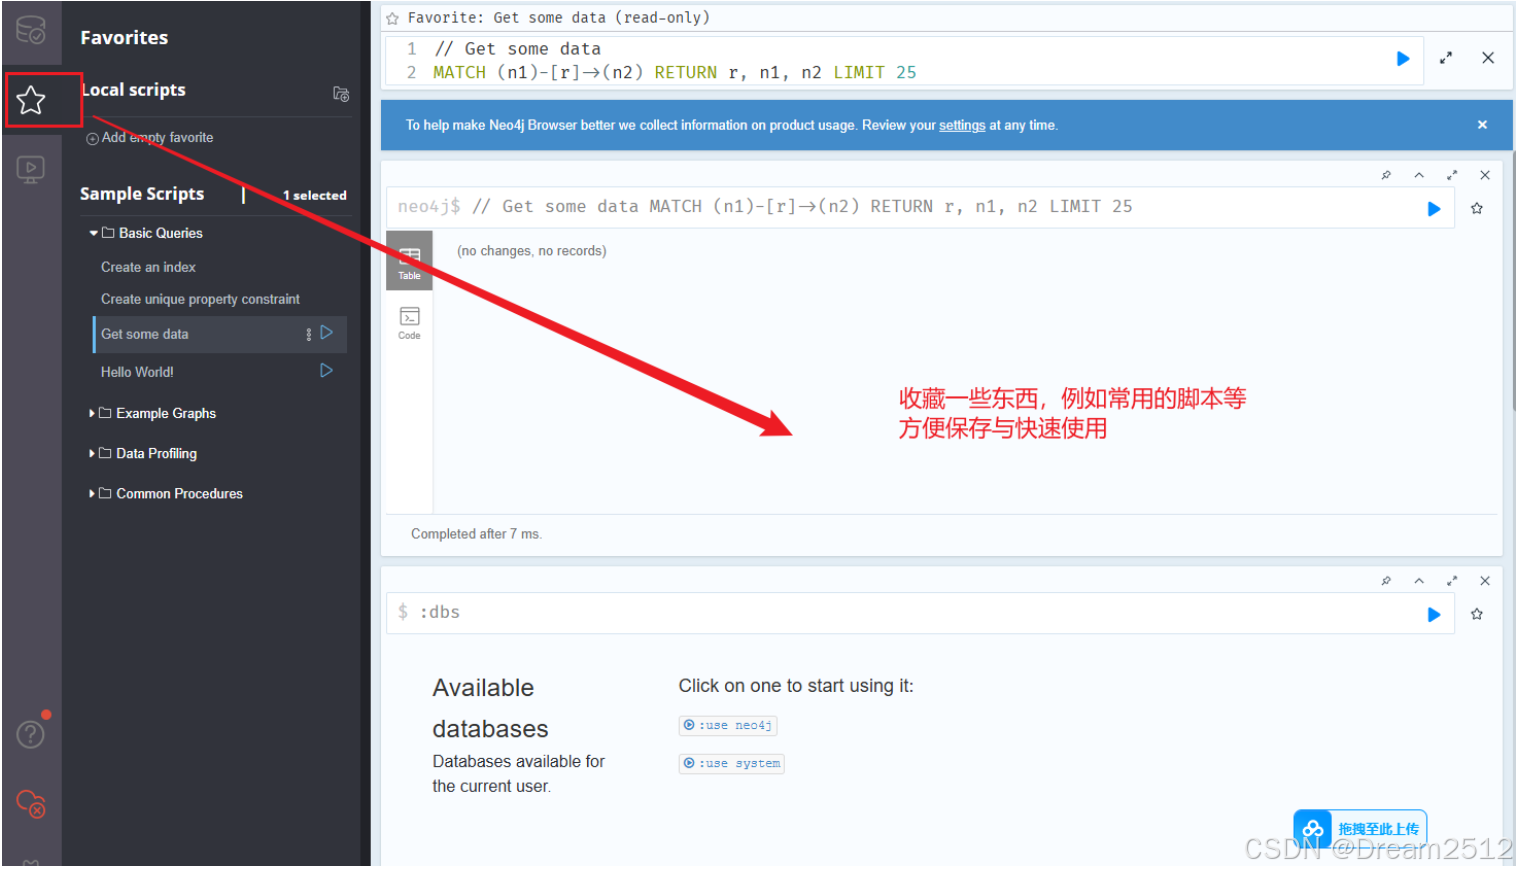Switch to the Code result view
Image resolution: width=1517 pixels, height=875 pixels.
409,323
